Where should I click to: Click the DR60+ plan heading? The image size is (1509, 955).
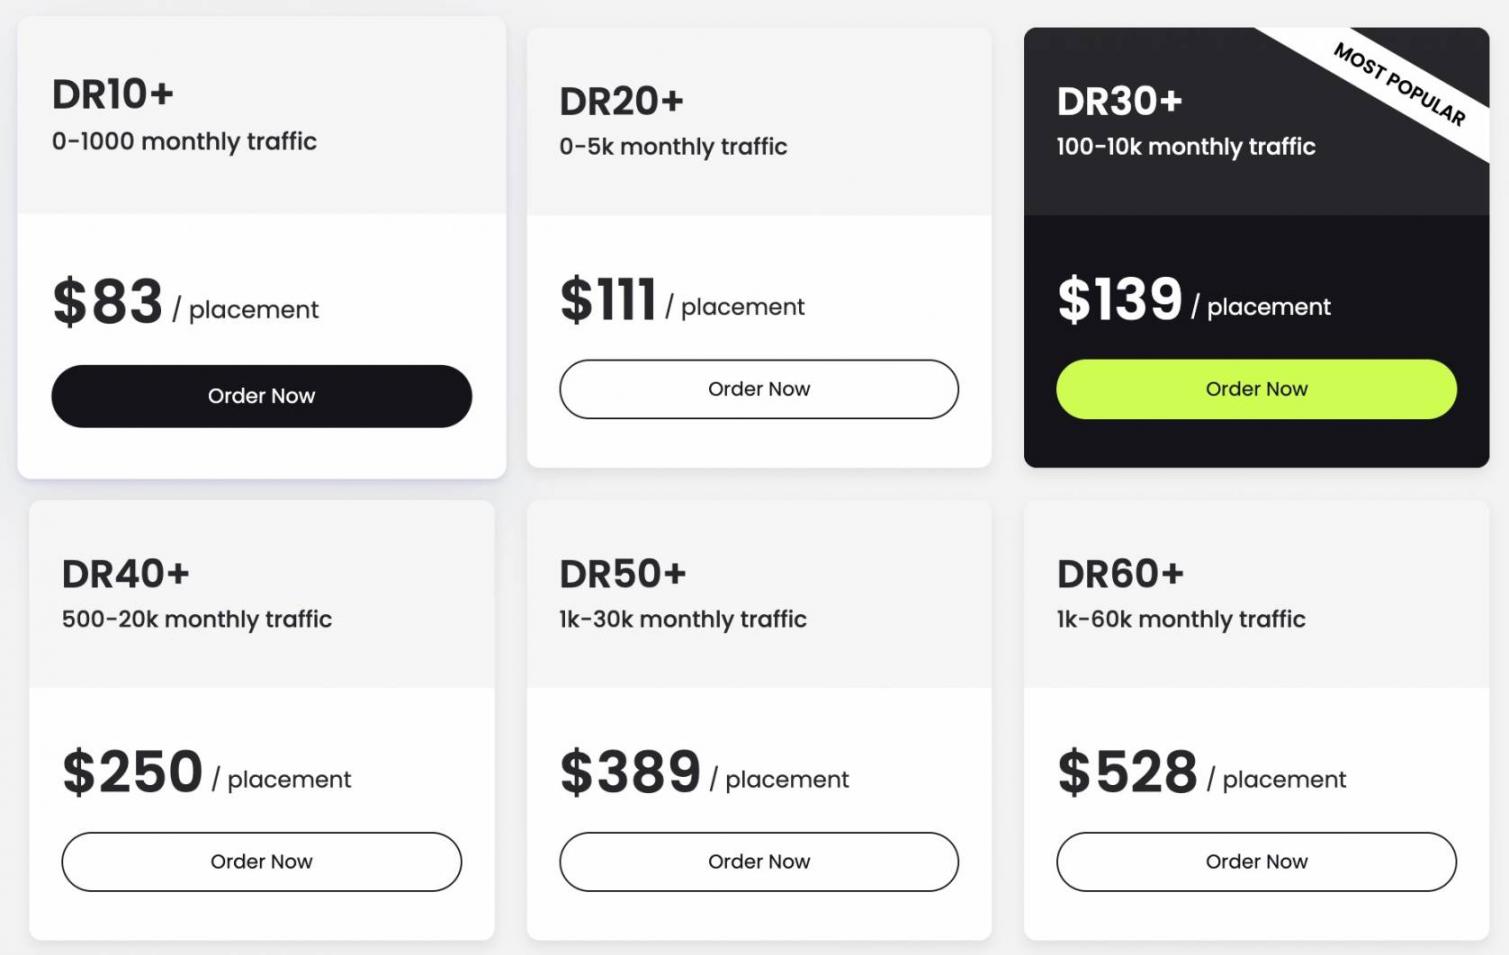coord(1120,574)
